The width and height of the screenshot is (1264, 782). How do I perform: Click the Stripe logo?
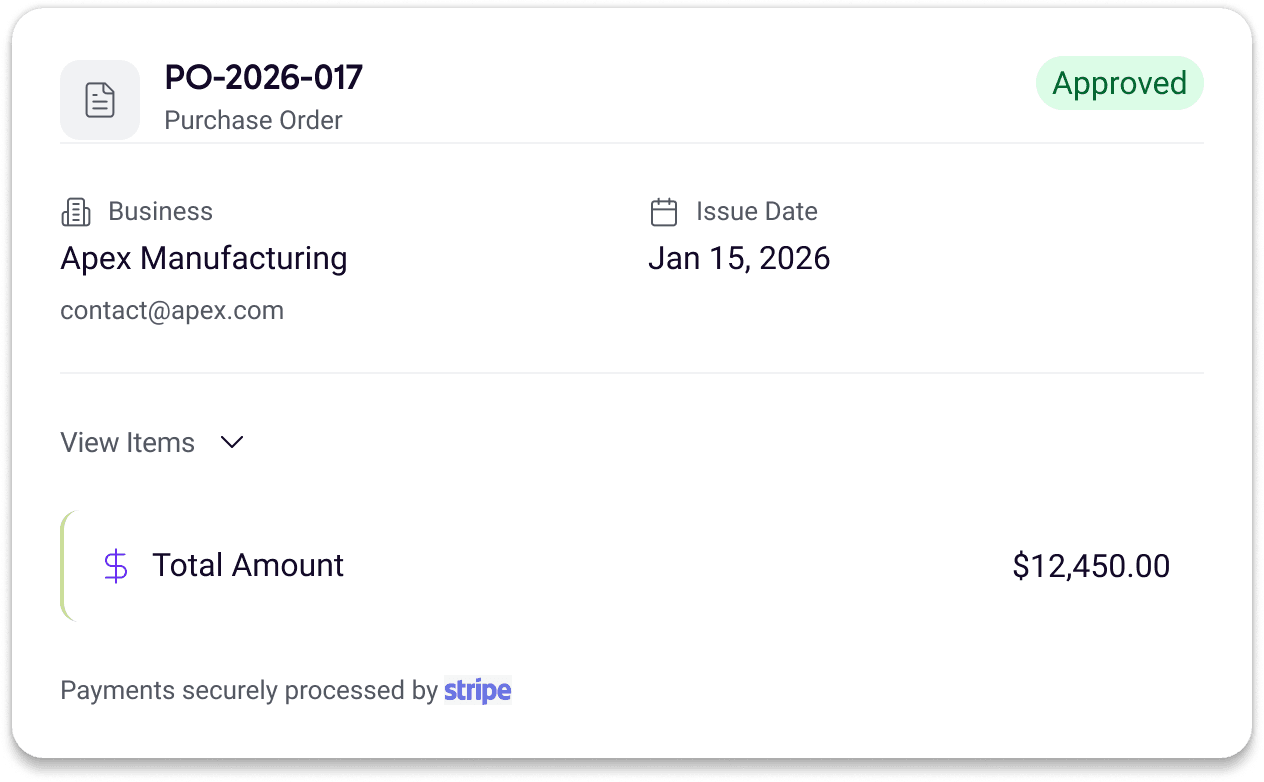(477, 690)
